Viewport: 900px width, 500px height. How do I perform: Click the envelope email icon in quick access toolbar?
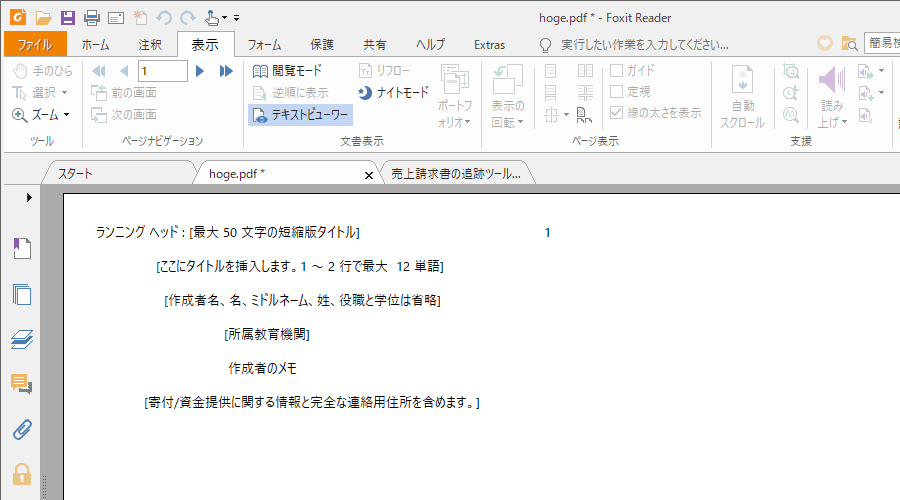pos(116,18)
